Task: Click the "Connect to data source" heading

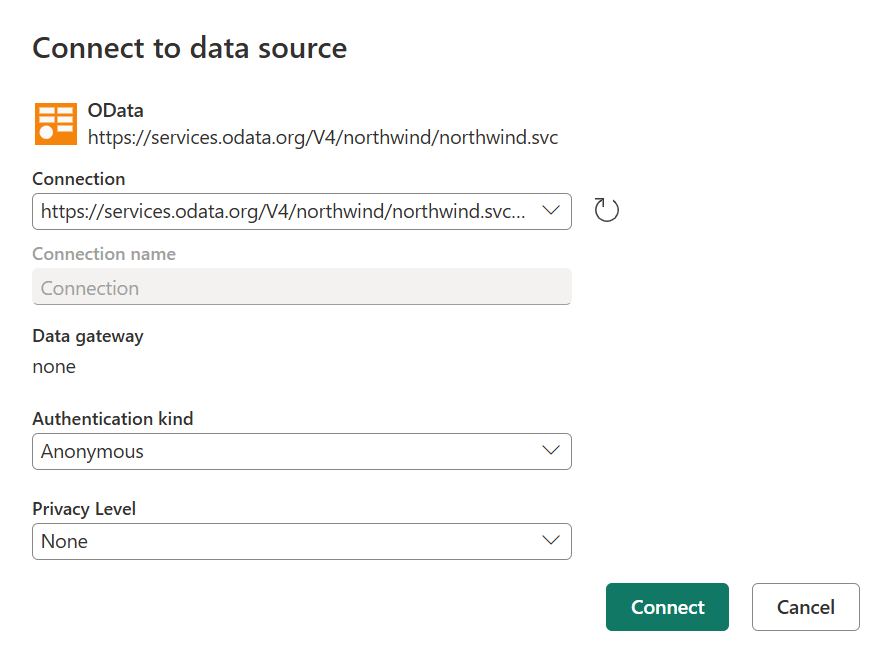Action: point(190,48)
